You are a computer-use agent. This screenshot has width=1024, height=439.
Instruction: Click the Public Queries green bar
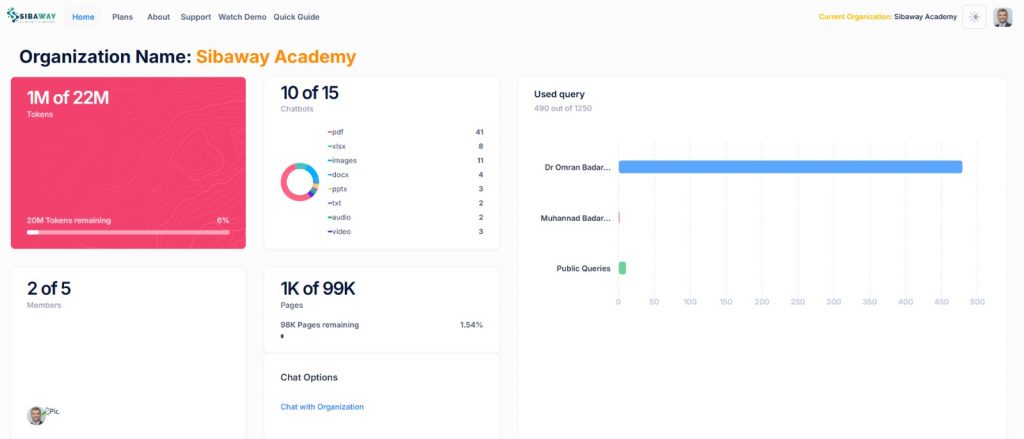(x=622, y=268)
